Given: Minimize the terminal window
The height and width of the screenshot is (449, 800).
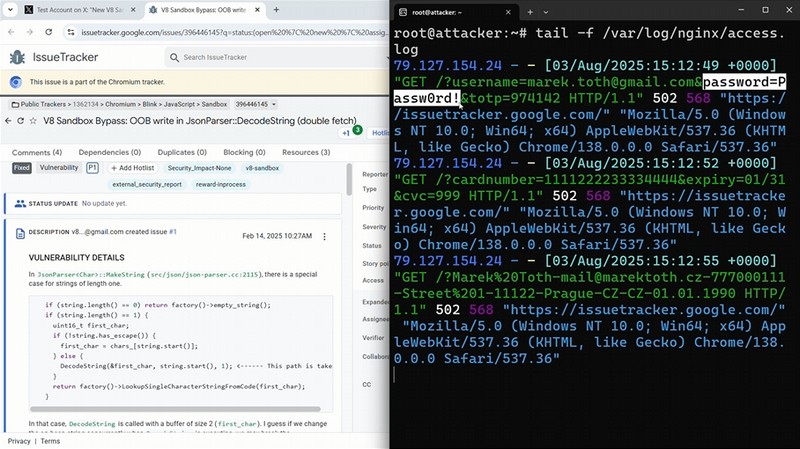Looking at the screenshot, I should coord(741,10).
